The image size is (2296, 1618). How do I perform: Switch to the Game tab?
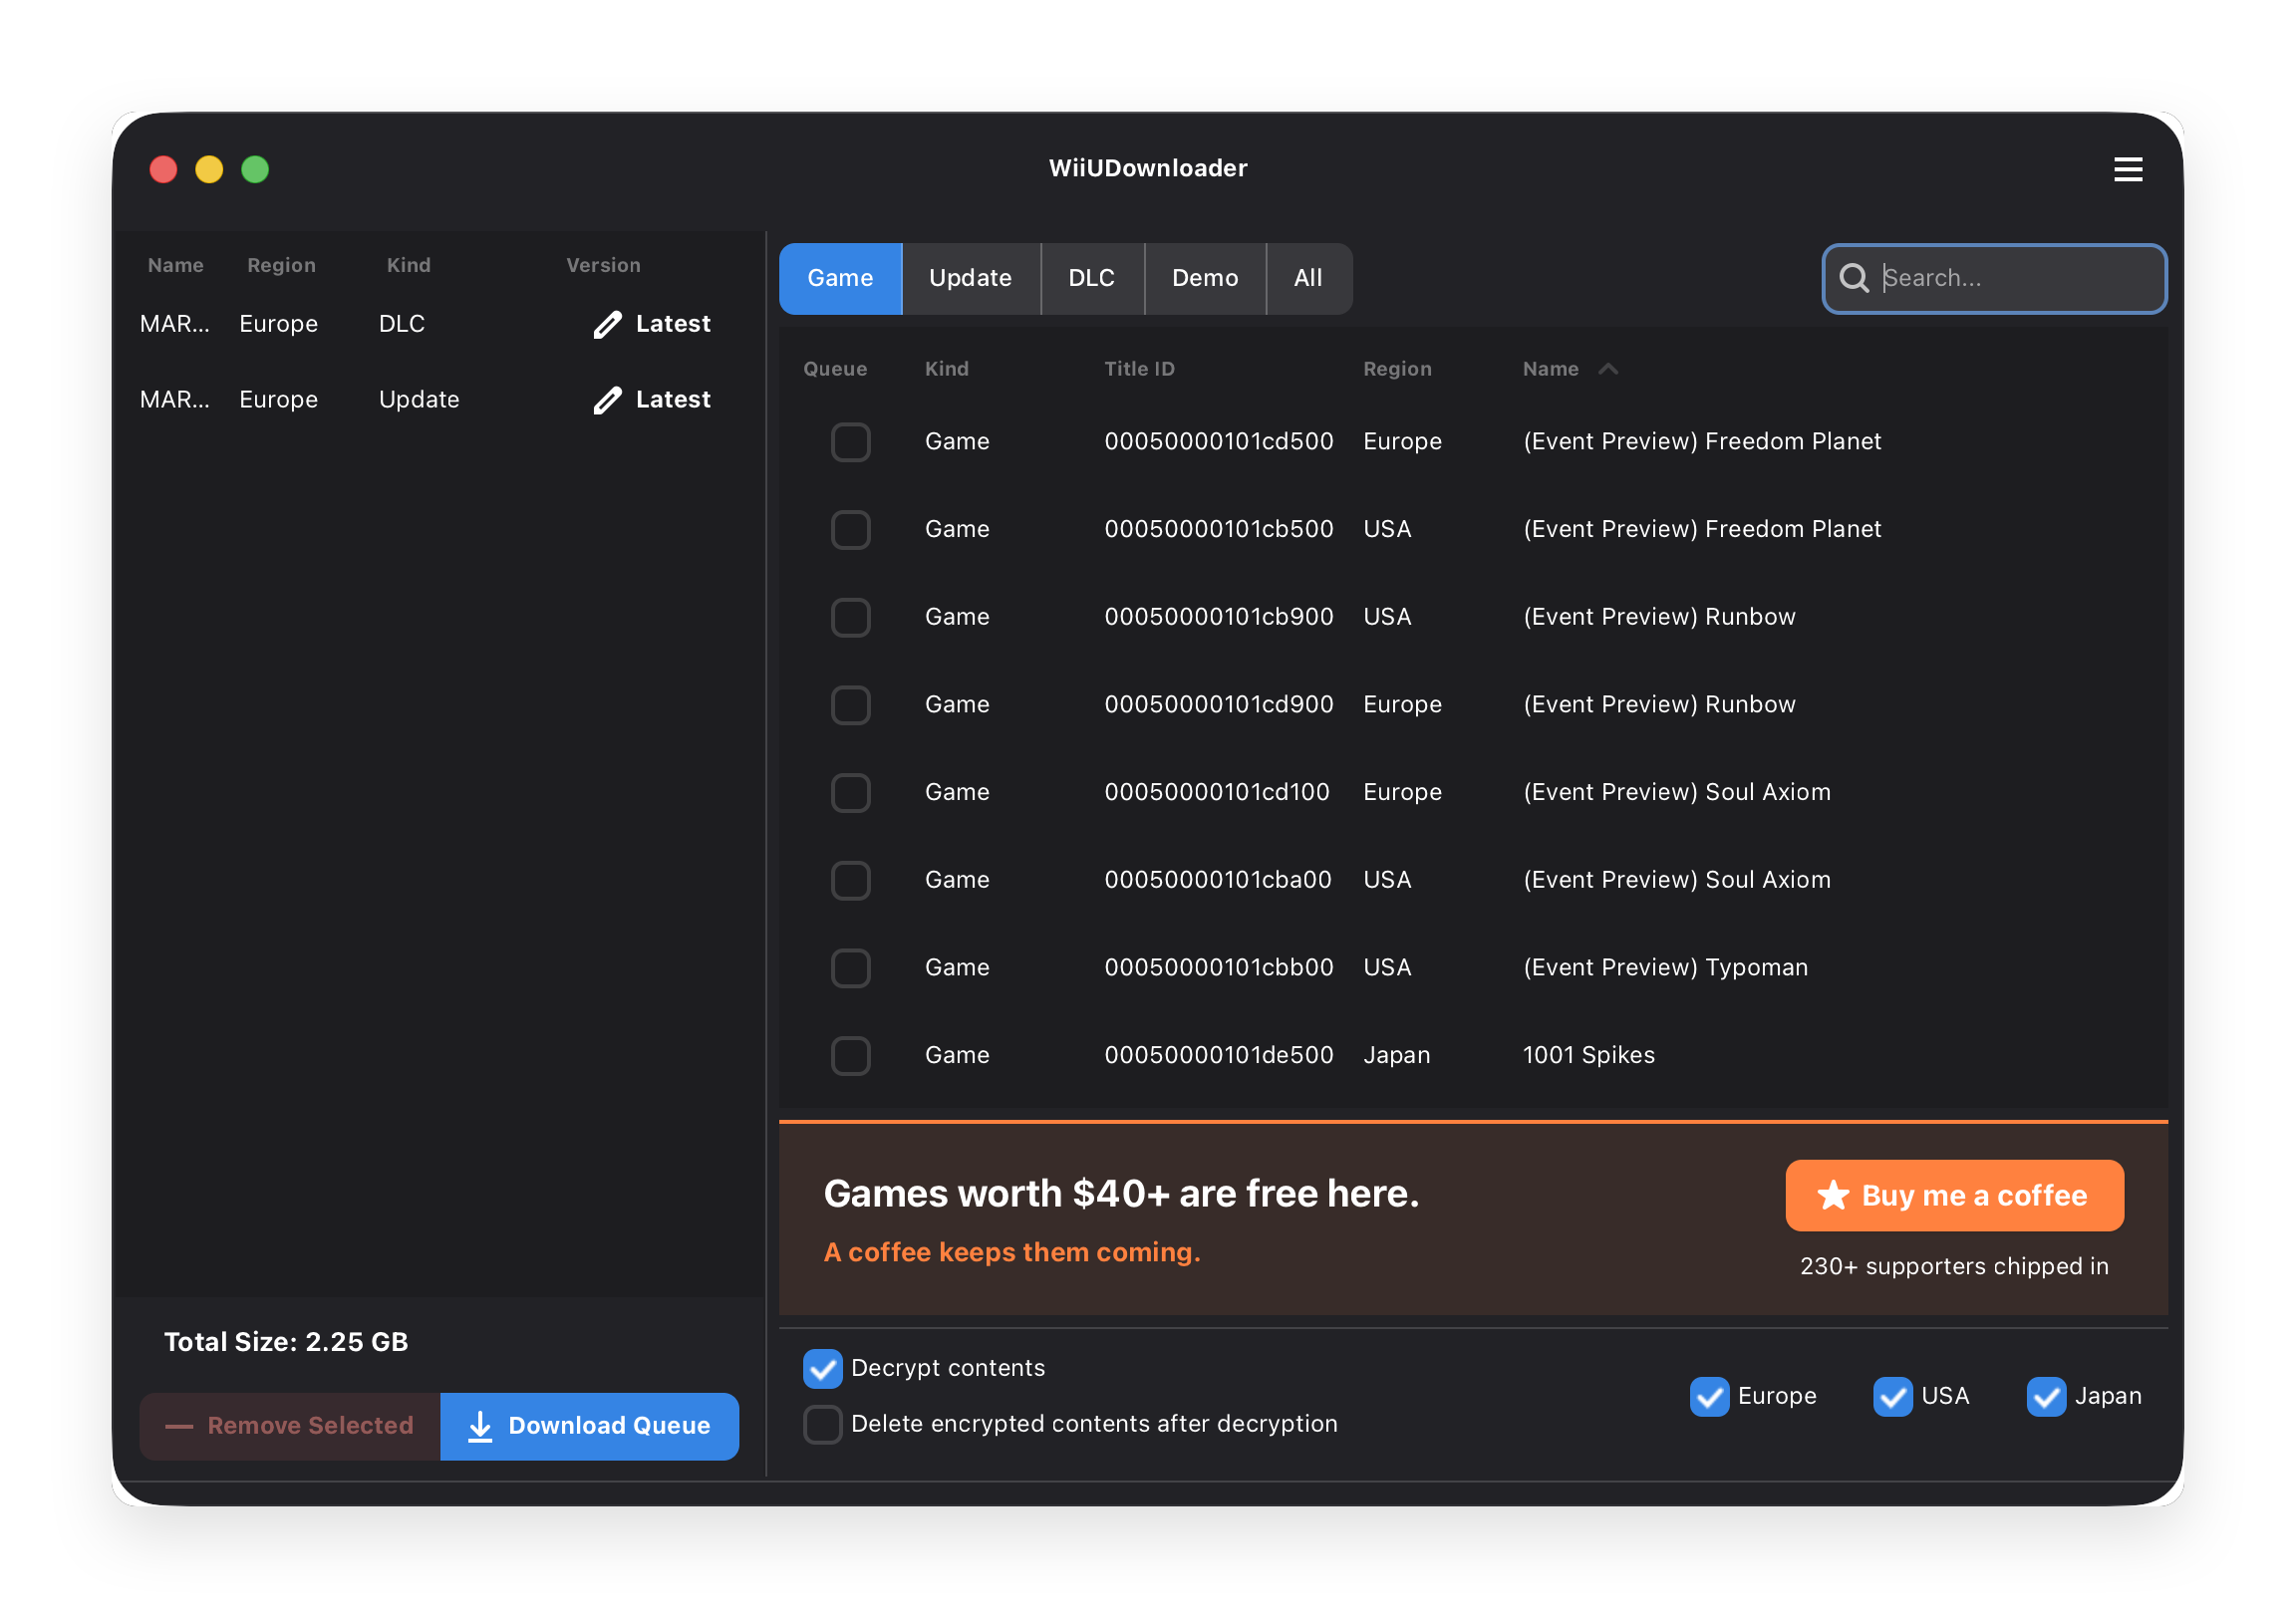click(x=840, y=278)
